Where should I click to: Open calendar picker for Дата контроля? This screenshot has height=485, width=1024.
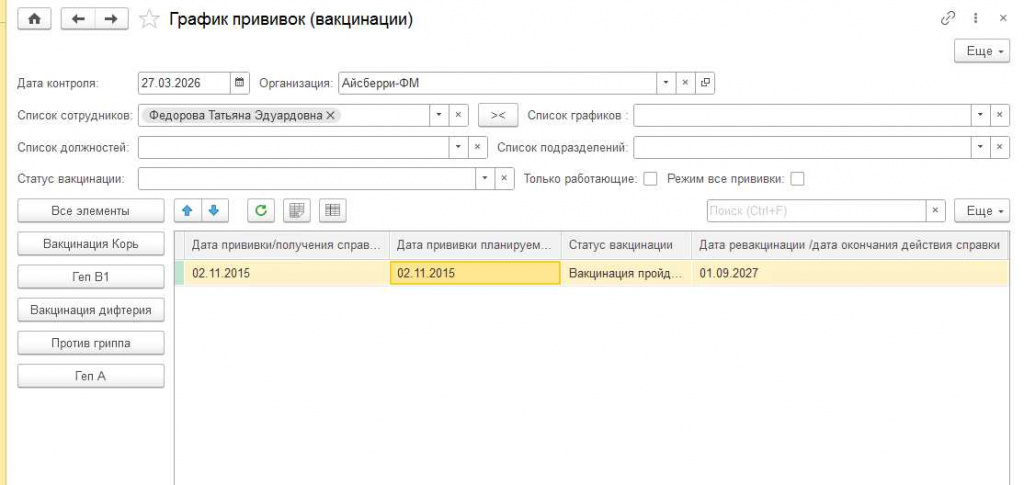pyautogui.click(x=240, y=83)
